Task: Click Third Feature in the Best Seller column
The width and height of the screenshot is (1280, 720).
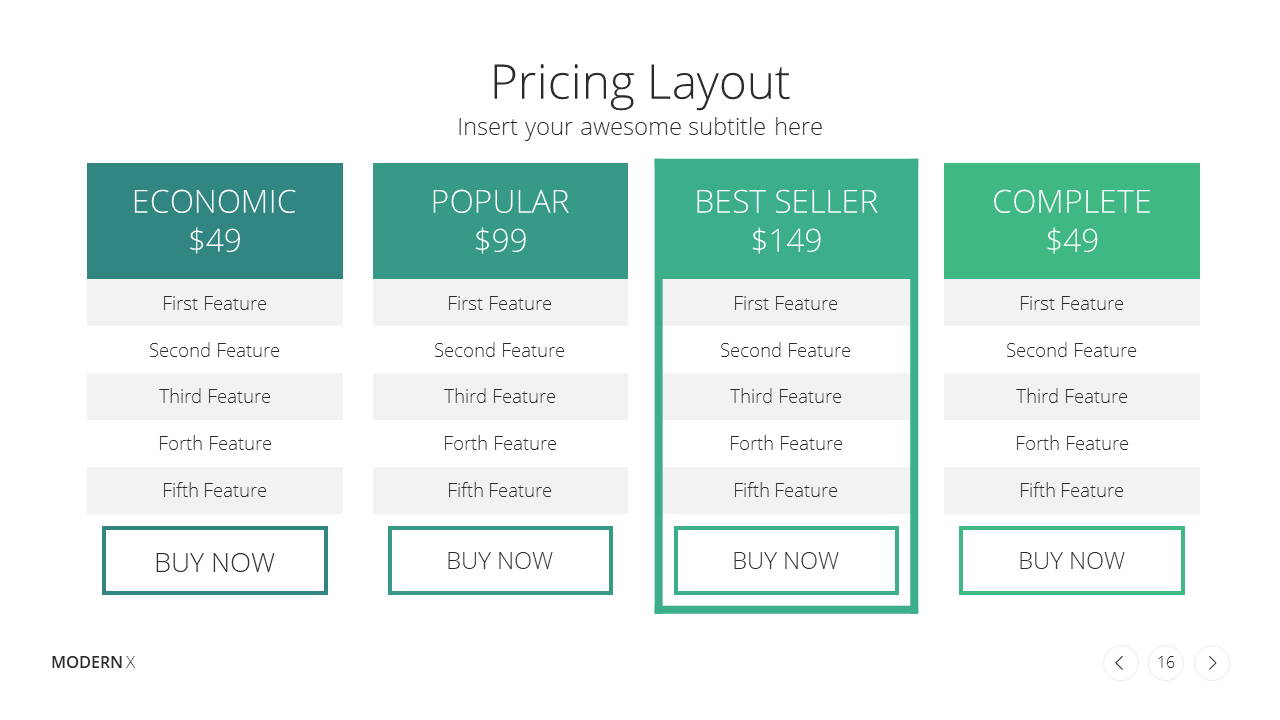Action: coord(786,396)
